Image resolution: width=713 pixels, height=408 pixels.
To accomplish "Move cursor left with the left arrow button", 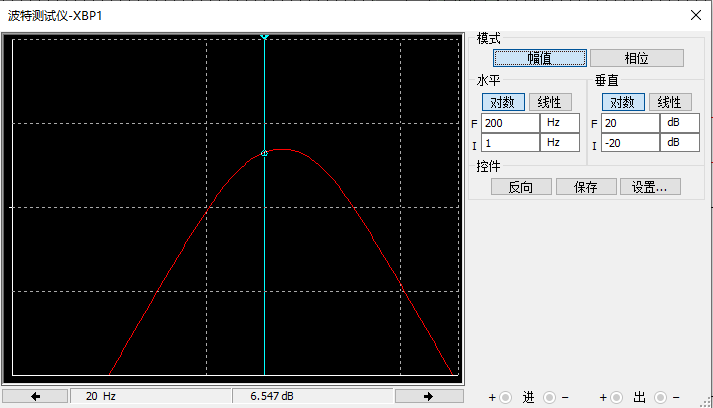I will point(35,396).
